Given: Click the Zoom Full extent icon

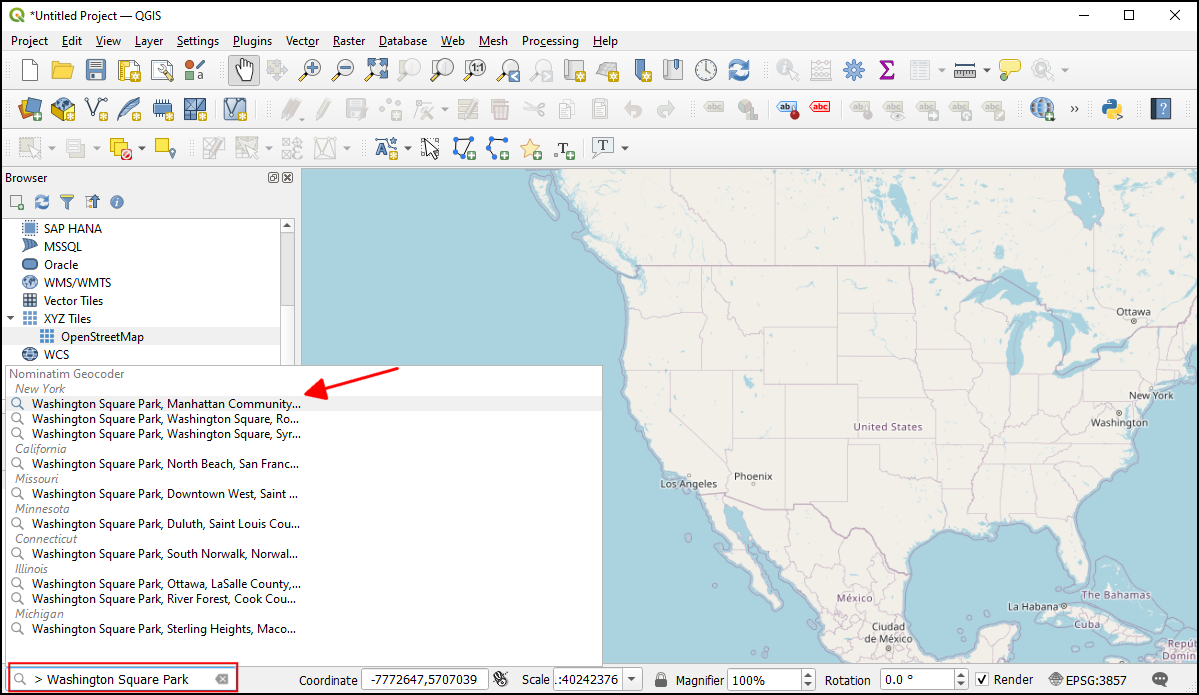Looking at the screenshot, I should click(376, 70).
